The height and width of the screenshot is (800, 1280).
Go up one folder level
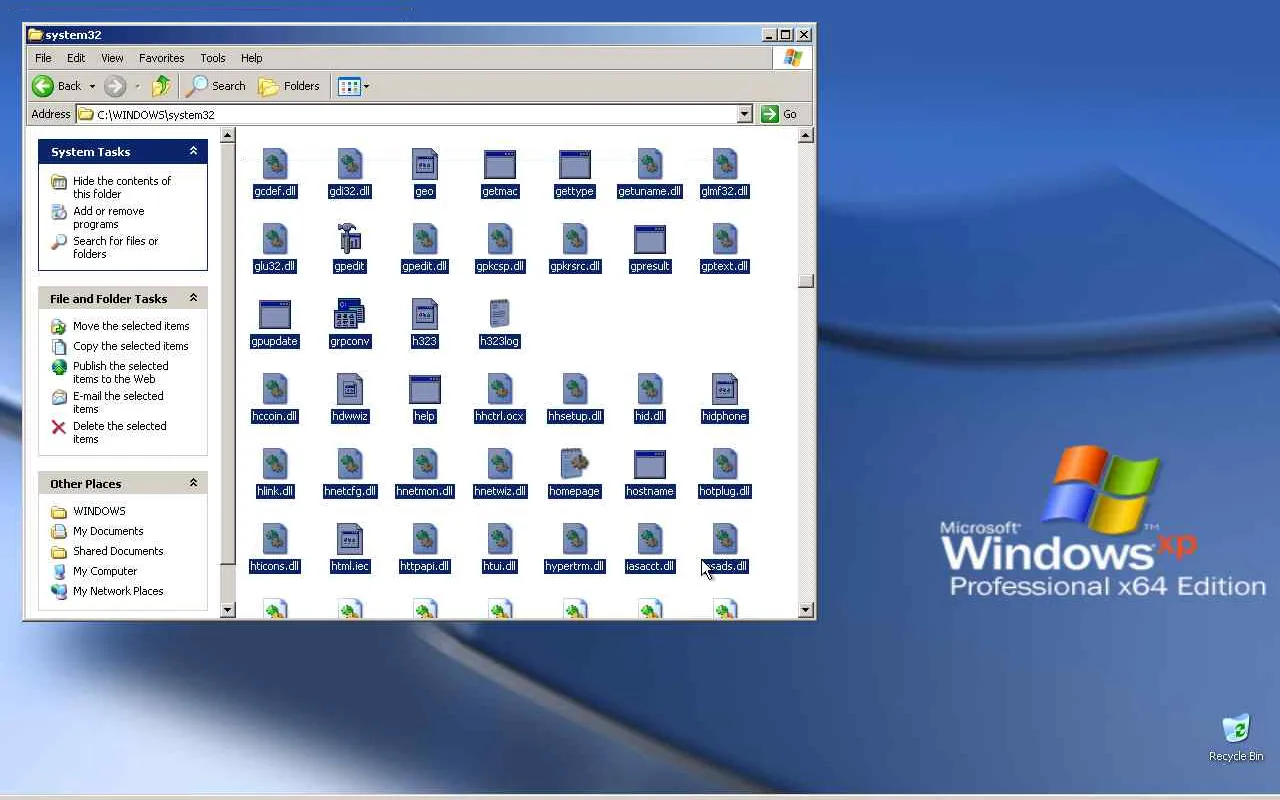(161, 86)
